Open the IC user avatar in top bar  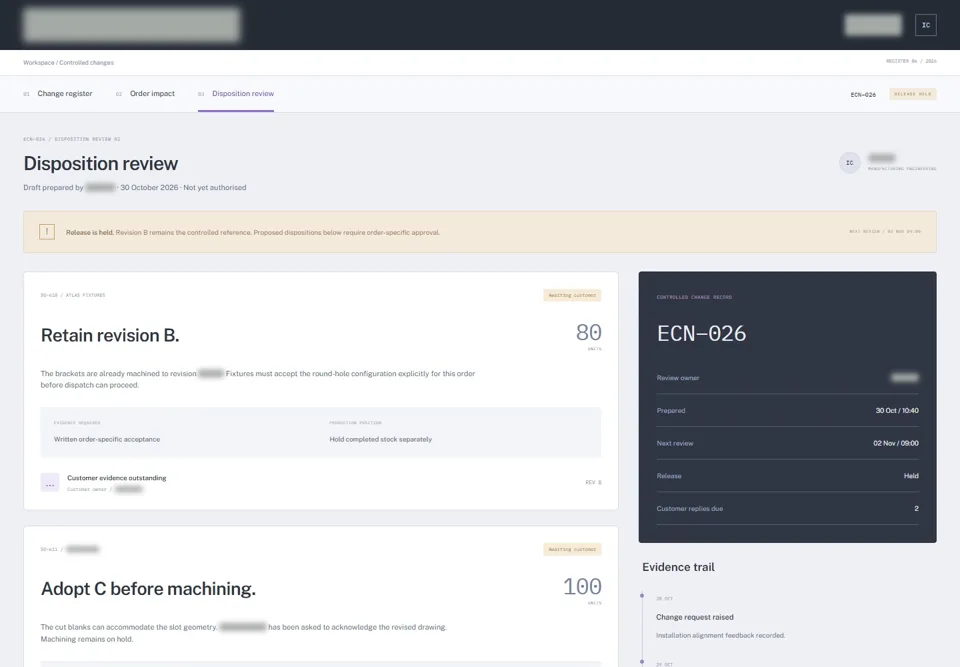[x=925, y=25]
